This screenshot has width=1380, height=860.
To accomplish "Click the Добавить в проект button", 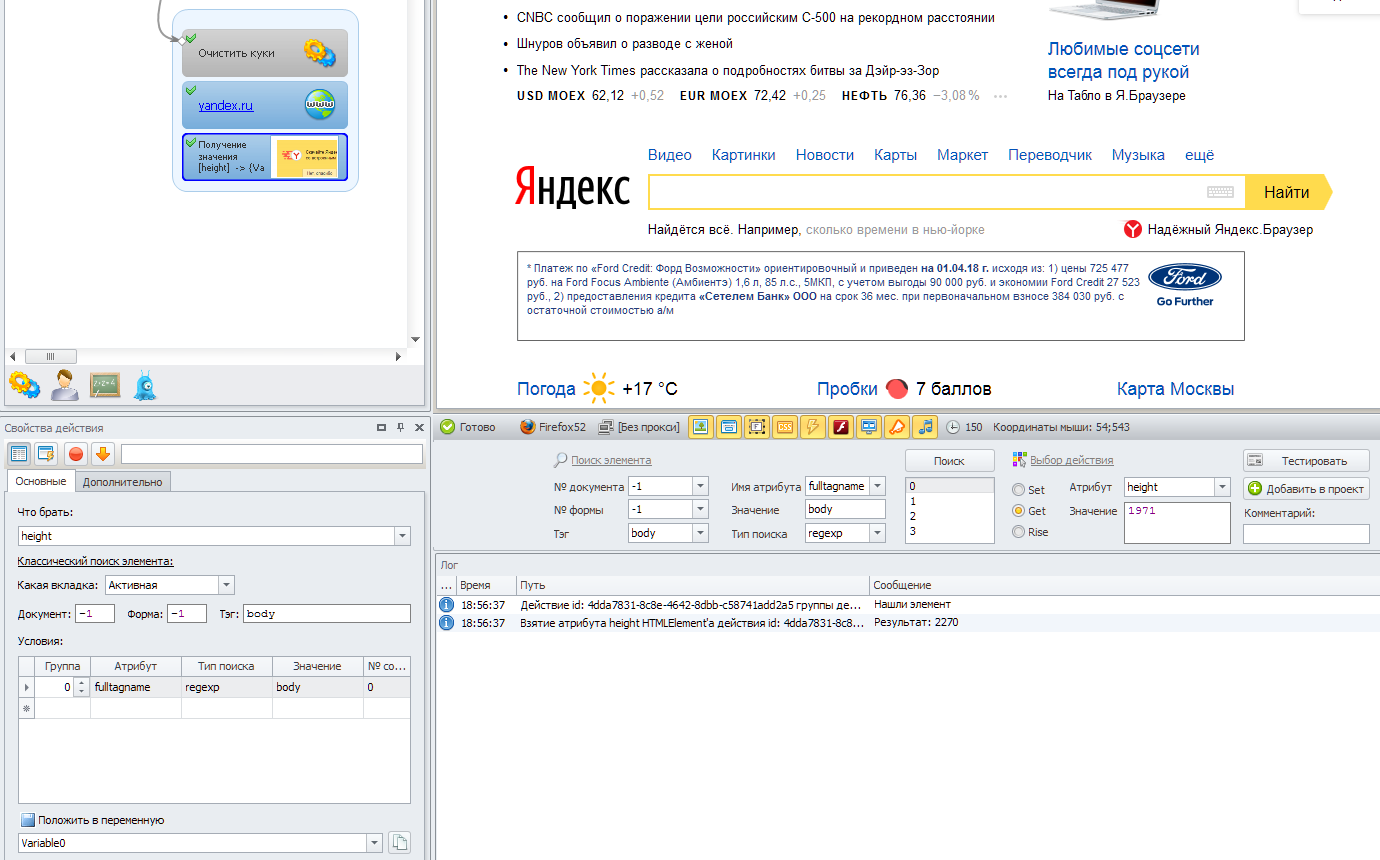I will coord(1306,489).
